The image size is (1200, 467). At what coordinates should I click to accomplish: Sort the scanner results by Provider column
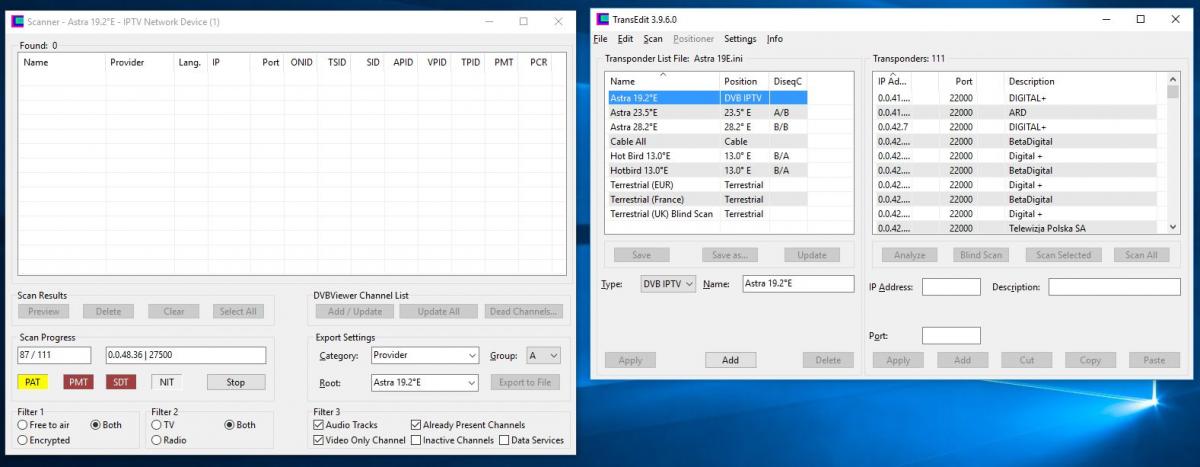pos(127,62)
